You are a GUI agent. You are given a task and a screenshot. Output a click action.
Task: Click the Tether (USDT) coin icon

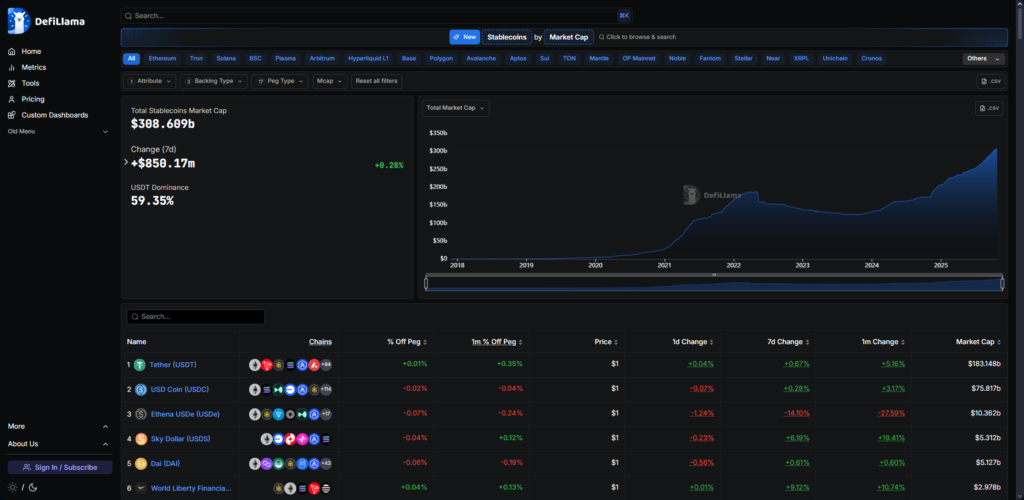coord(140,365)
